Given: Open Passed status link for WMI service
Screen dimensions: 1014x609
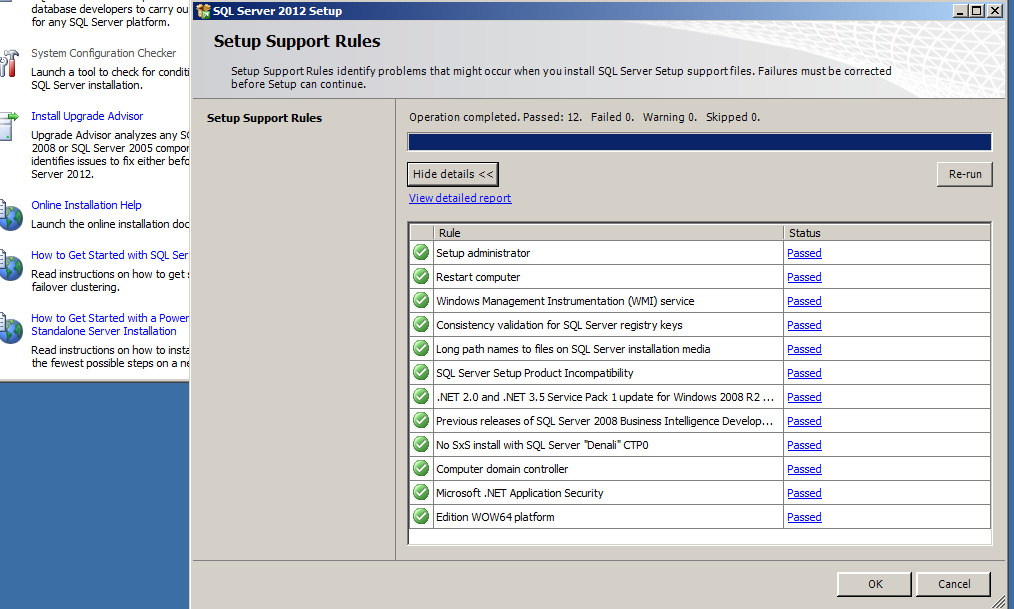Looking at the screenshot, I should [804, 301].
